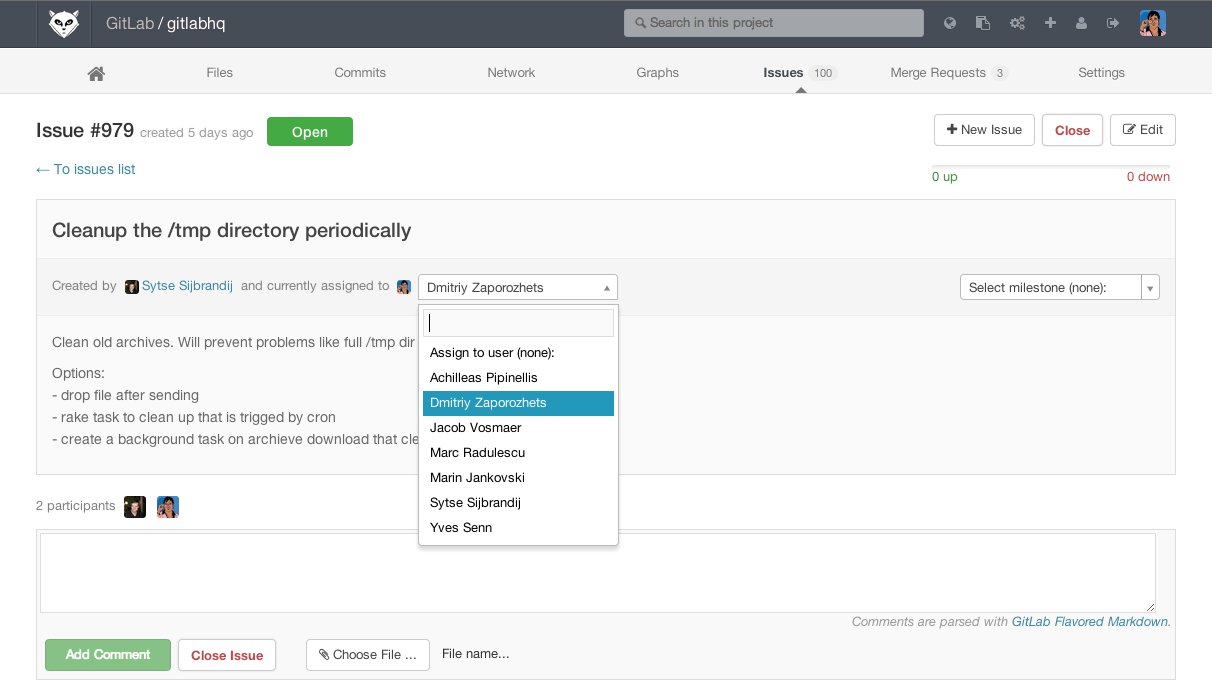The image size is (1212, 684).
Task: Click the user avatar in top header
Action: point(1152,23)
